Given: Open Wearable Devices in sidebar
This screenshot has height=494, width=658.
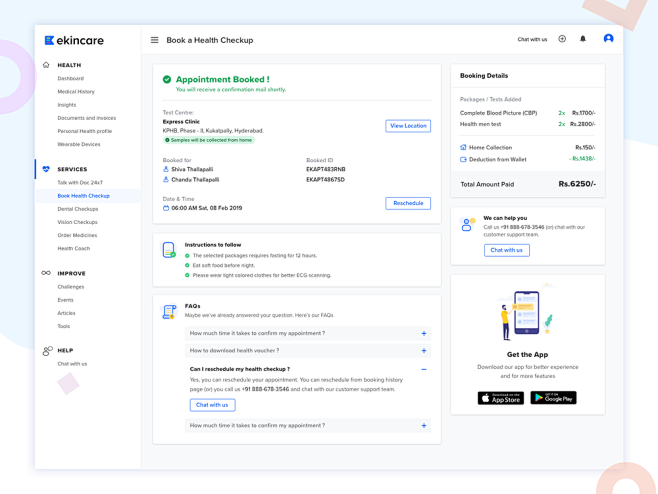Looking at the screenshot, I should click(79, 144).
